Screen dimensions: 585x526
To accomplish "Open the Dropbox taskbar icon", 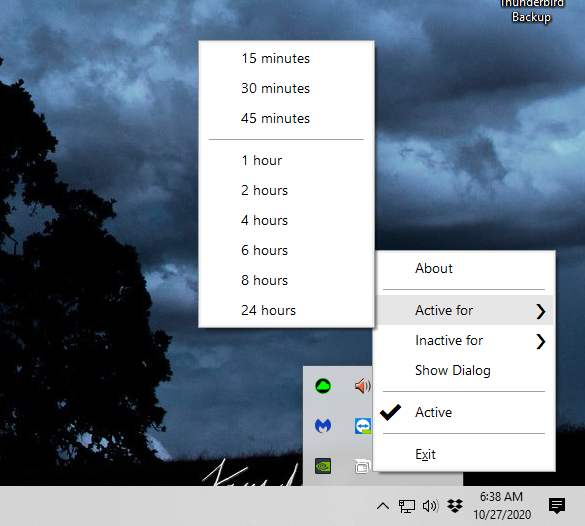I will coord(455,506).
